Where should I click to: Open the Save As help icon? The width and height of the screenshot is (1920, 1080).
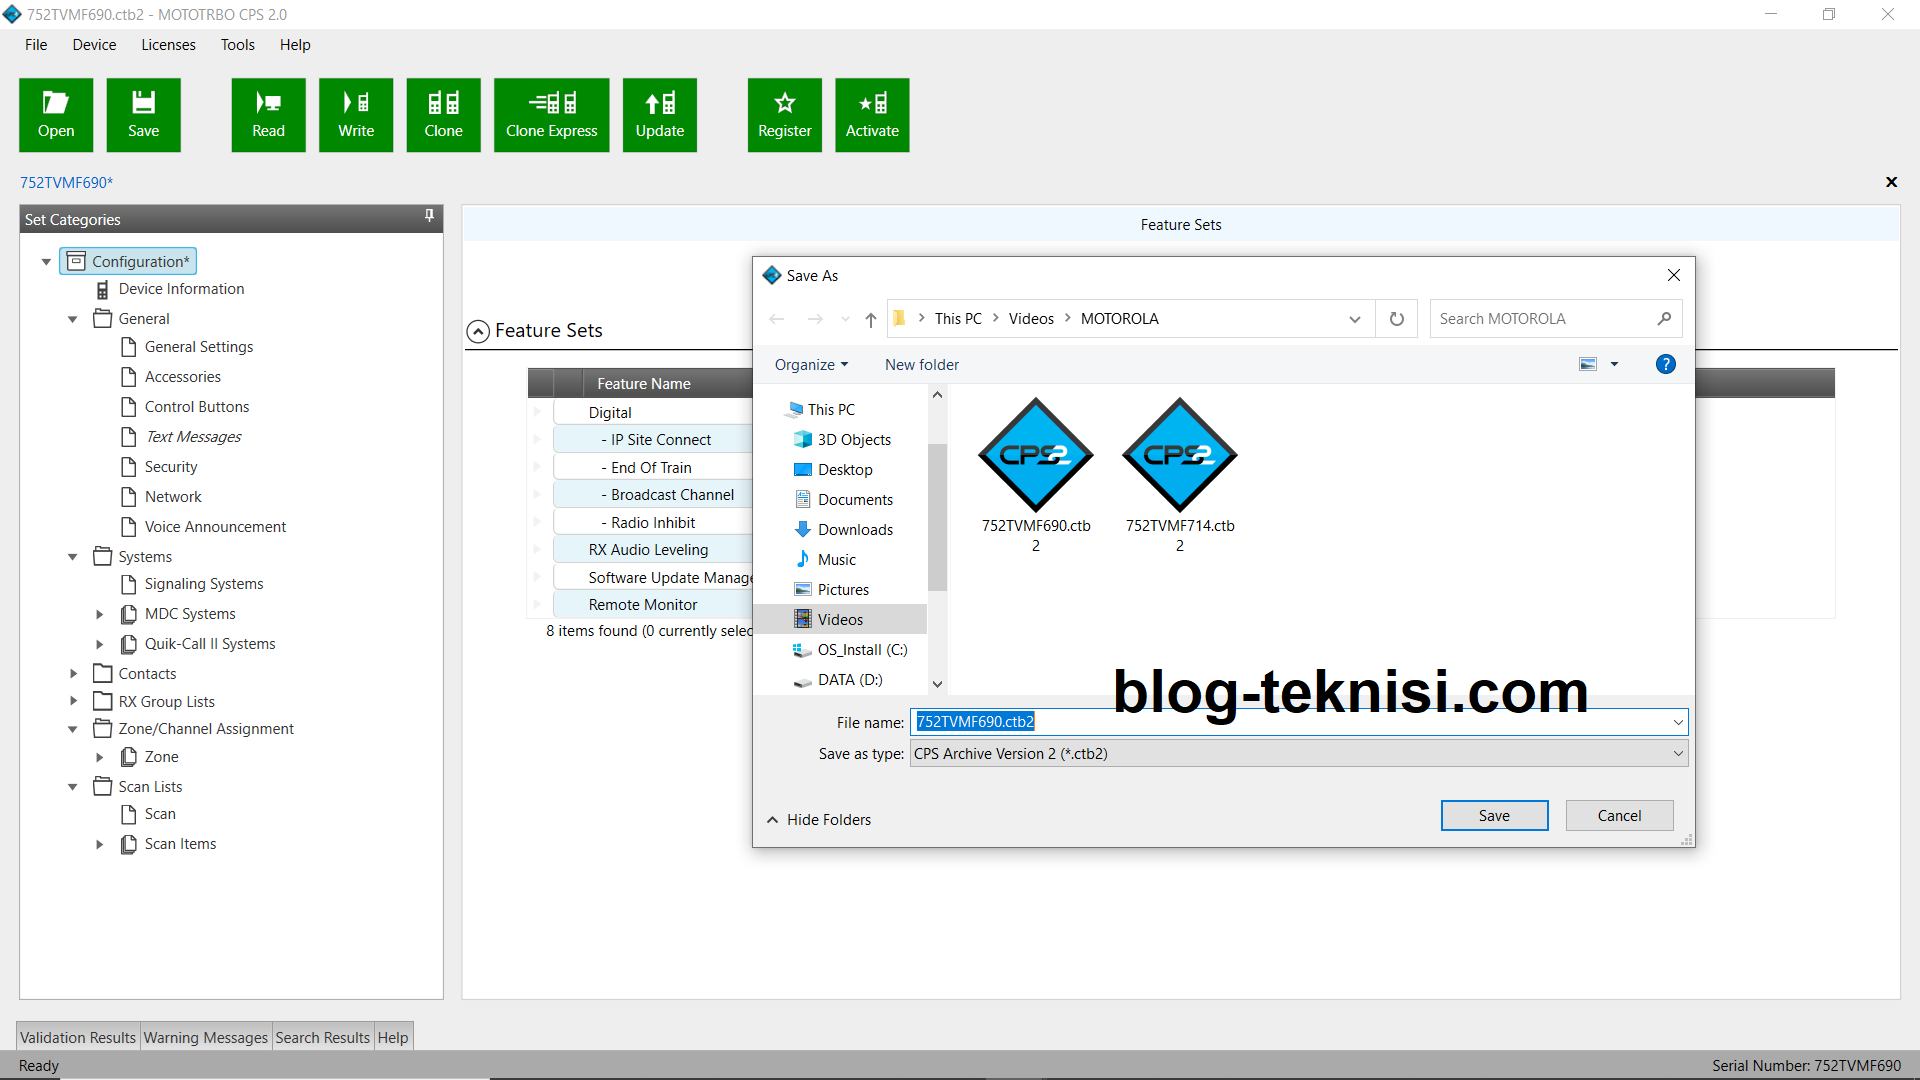1665,365
